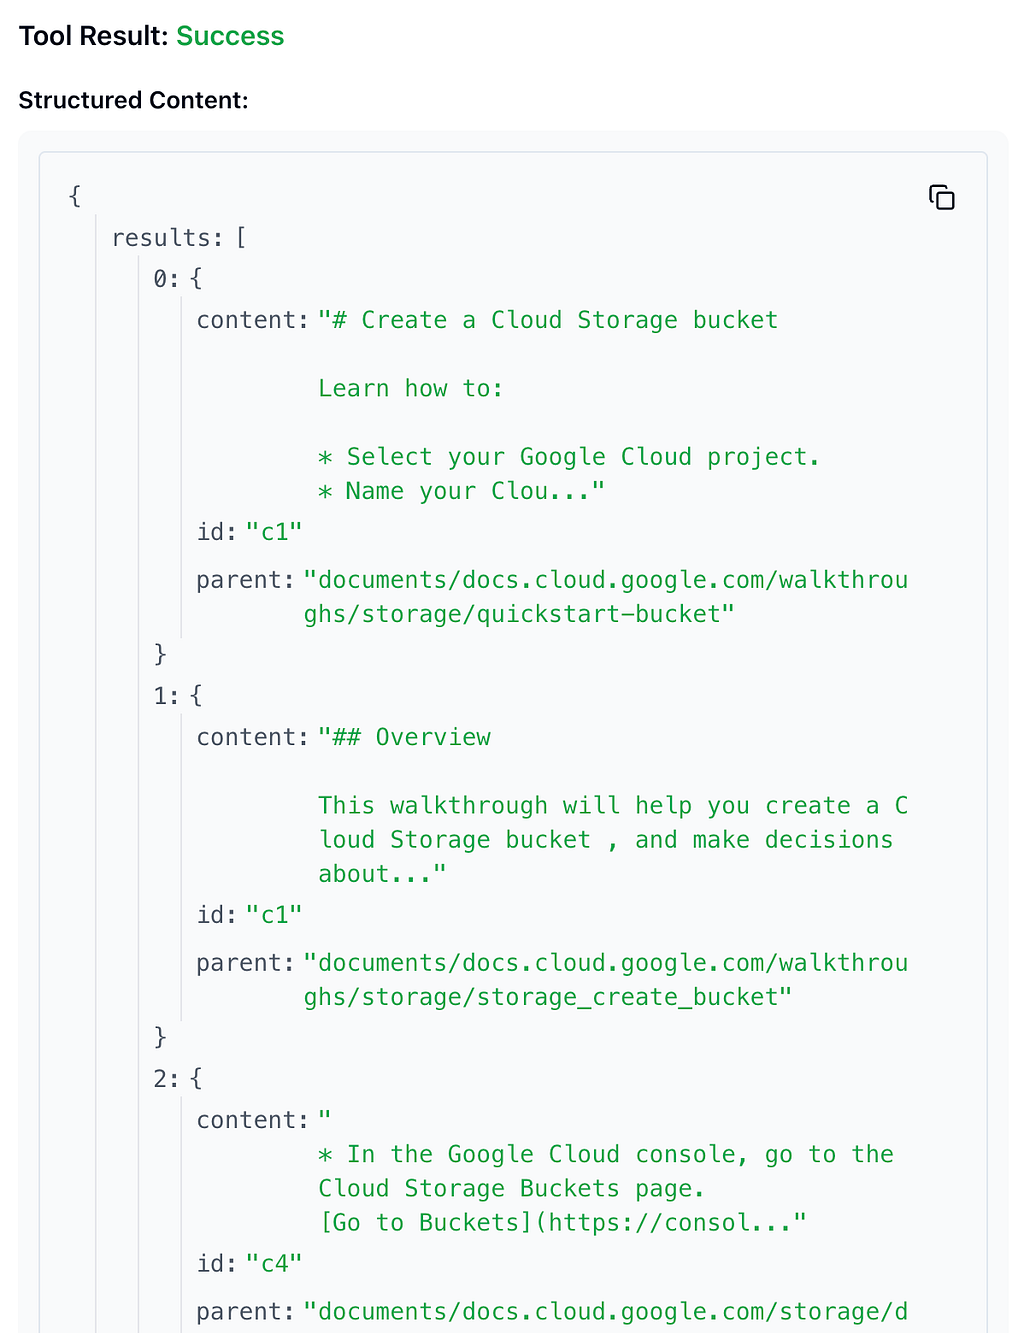Select the storage_create_bucket parent path

click(606, 980)
